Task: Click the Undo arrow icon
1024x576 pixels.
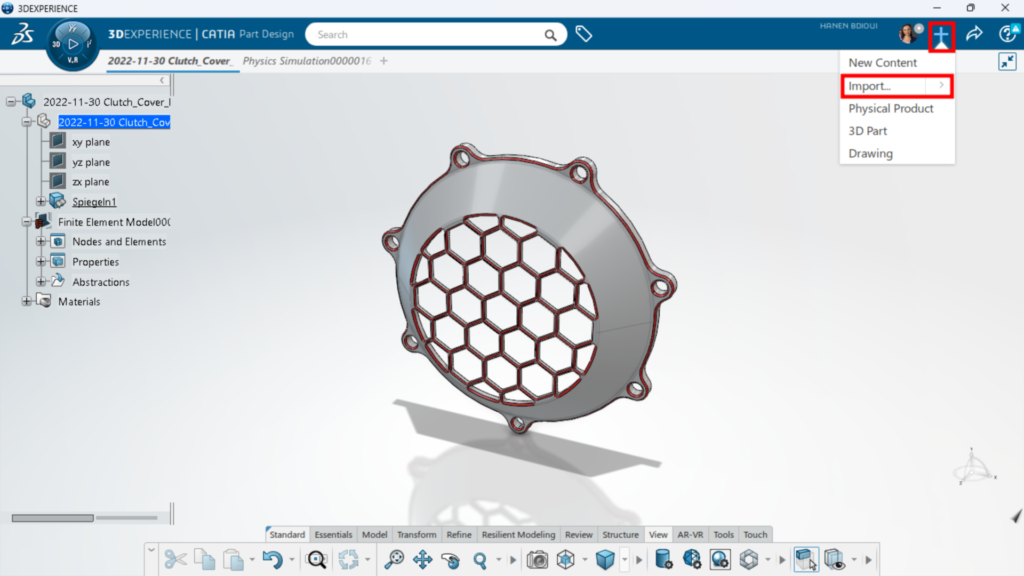Action: click(273, 560)
